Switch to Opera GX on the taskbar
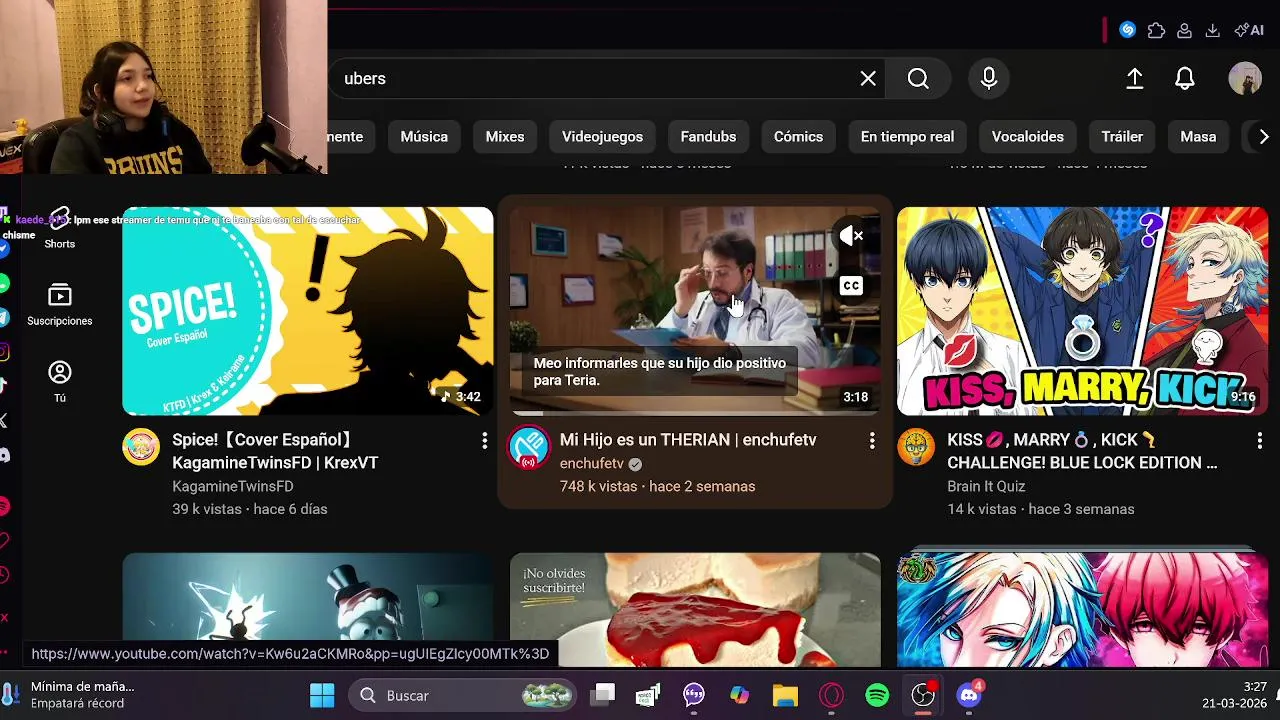The width and height of the screenshot is (1280, 720). click(831, 696)
